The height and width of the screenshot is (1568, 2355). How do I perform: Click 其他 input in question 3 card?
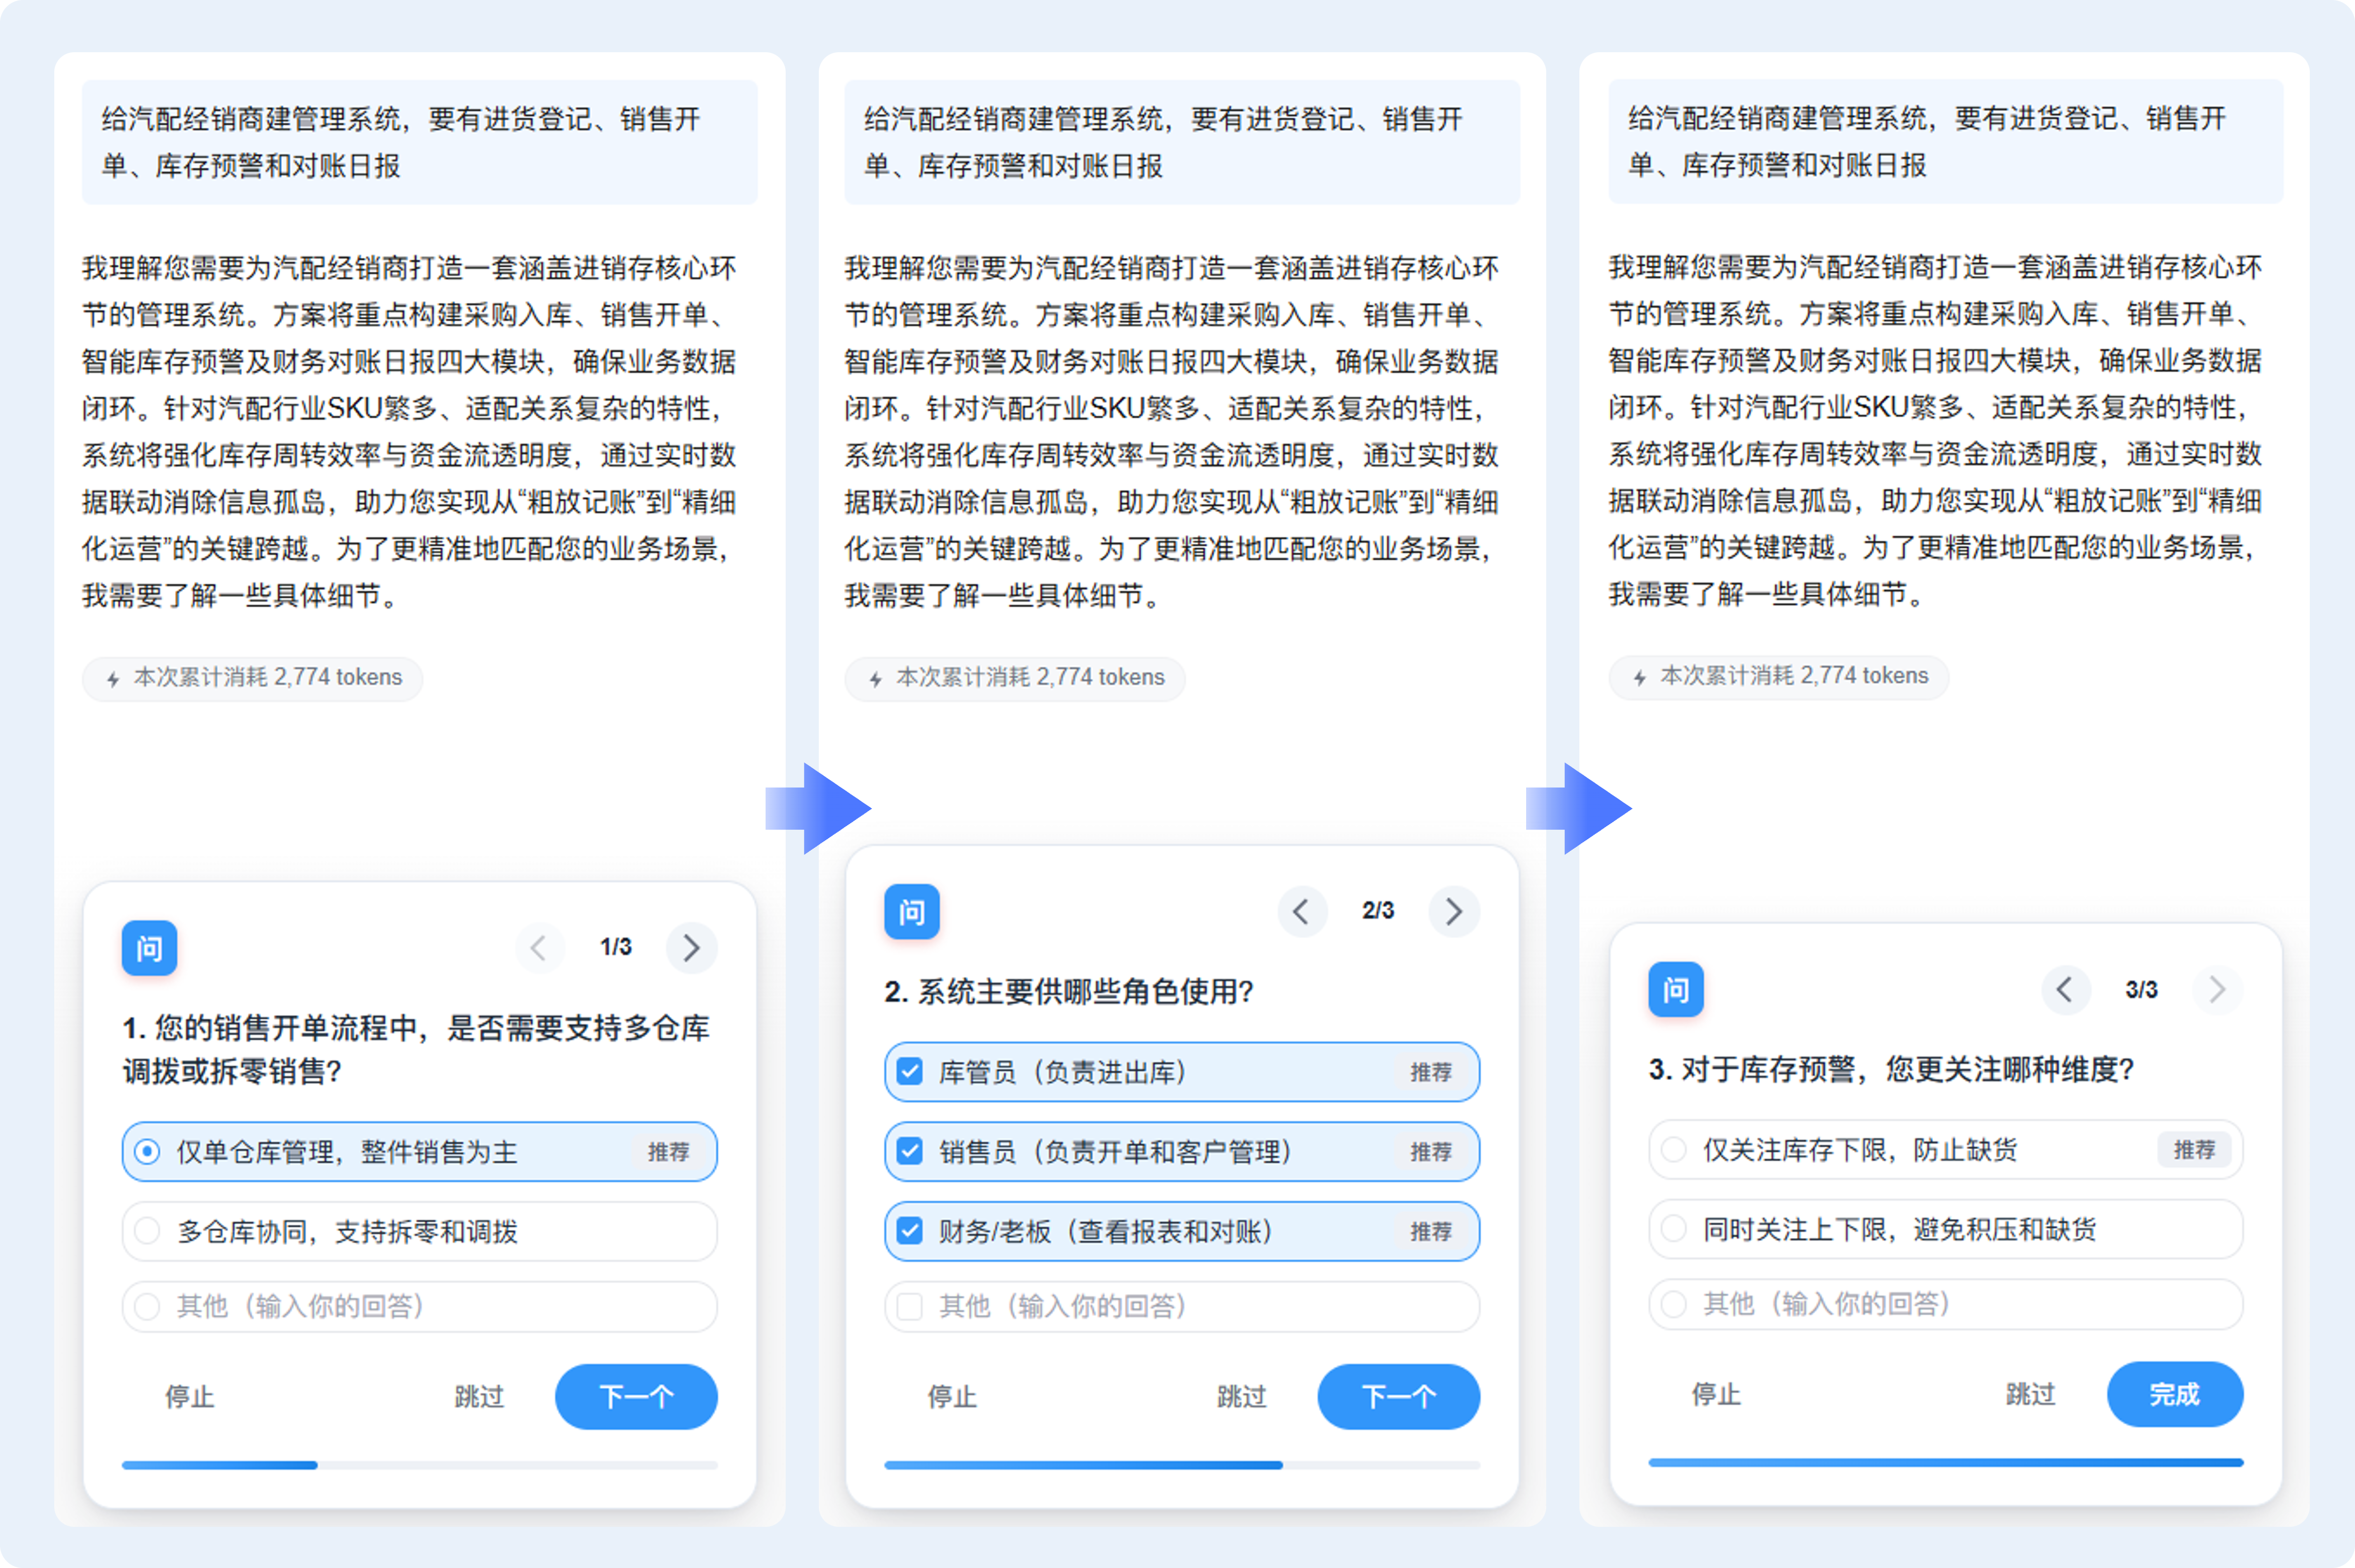pos(1945,1304)
